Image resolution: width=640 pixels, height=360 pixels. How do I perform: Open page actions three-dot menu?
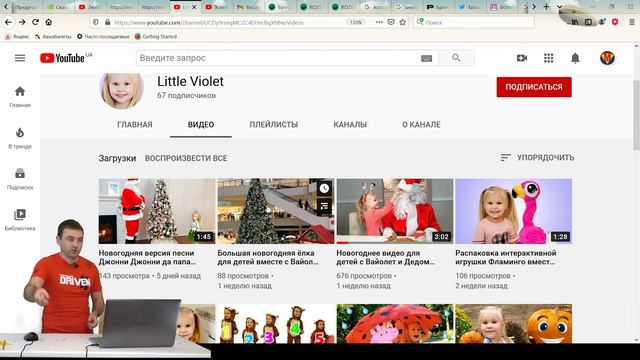point(379,22)
